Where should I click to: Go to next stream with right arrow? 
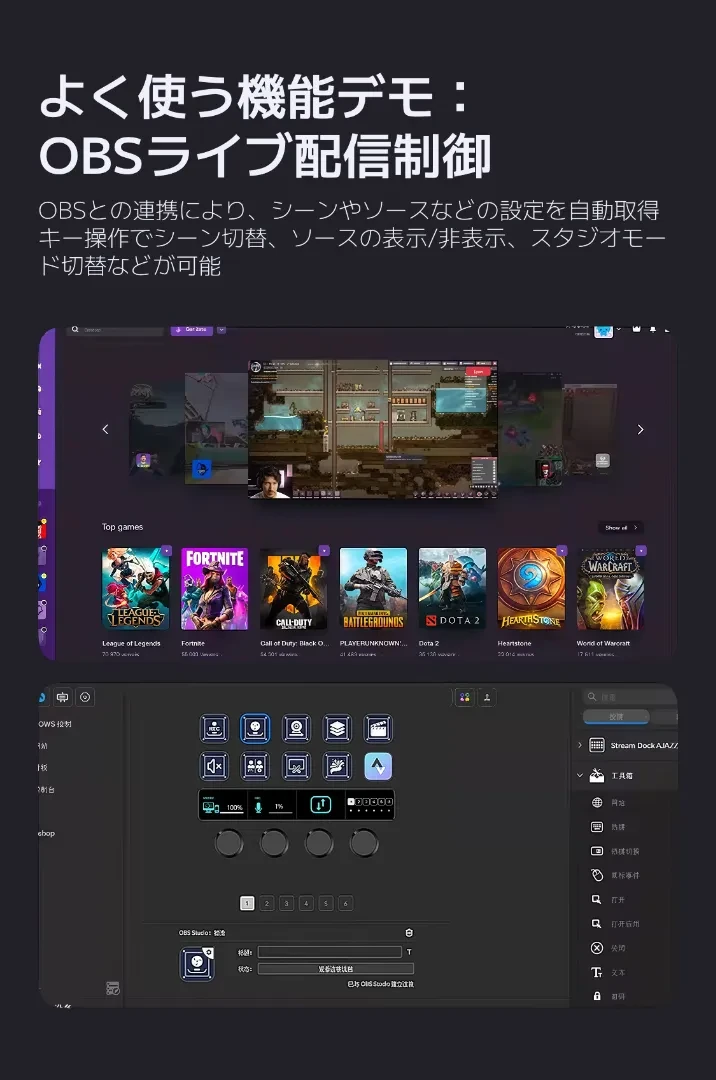pos(640,429)
